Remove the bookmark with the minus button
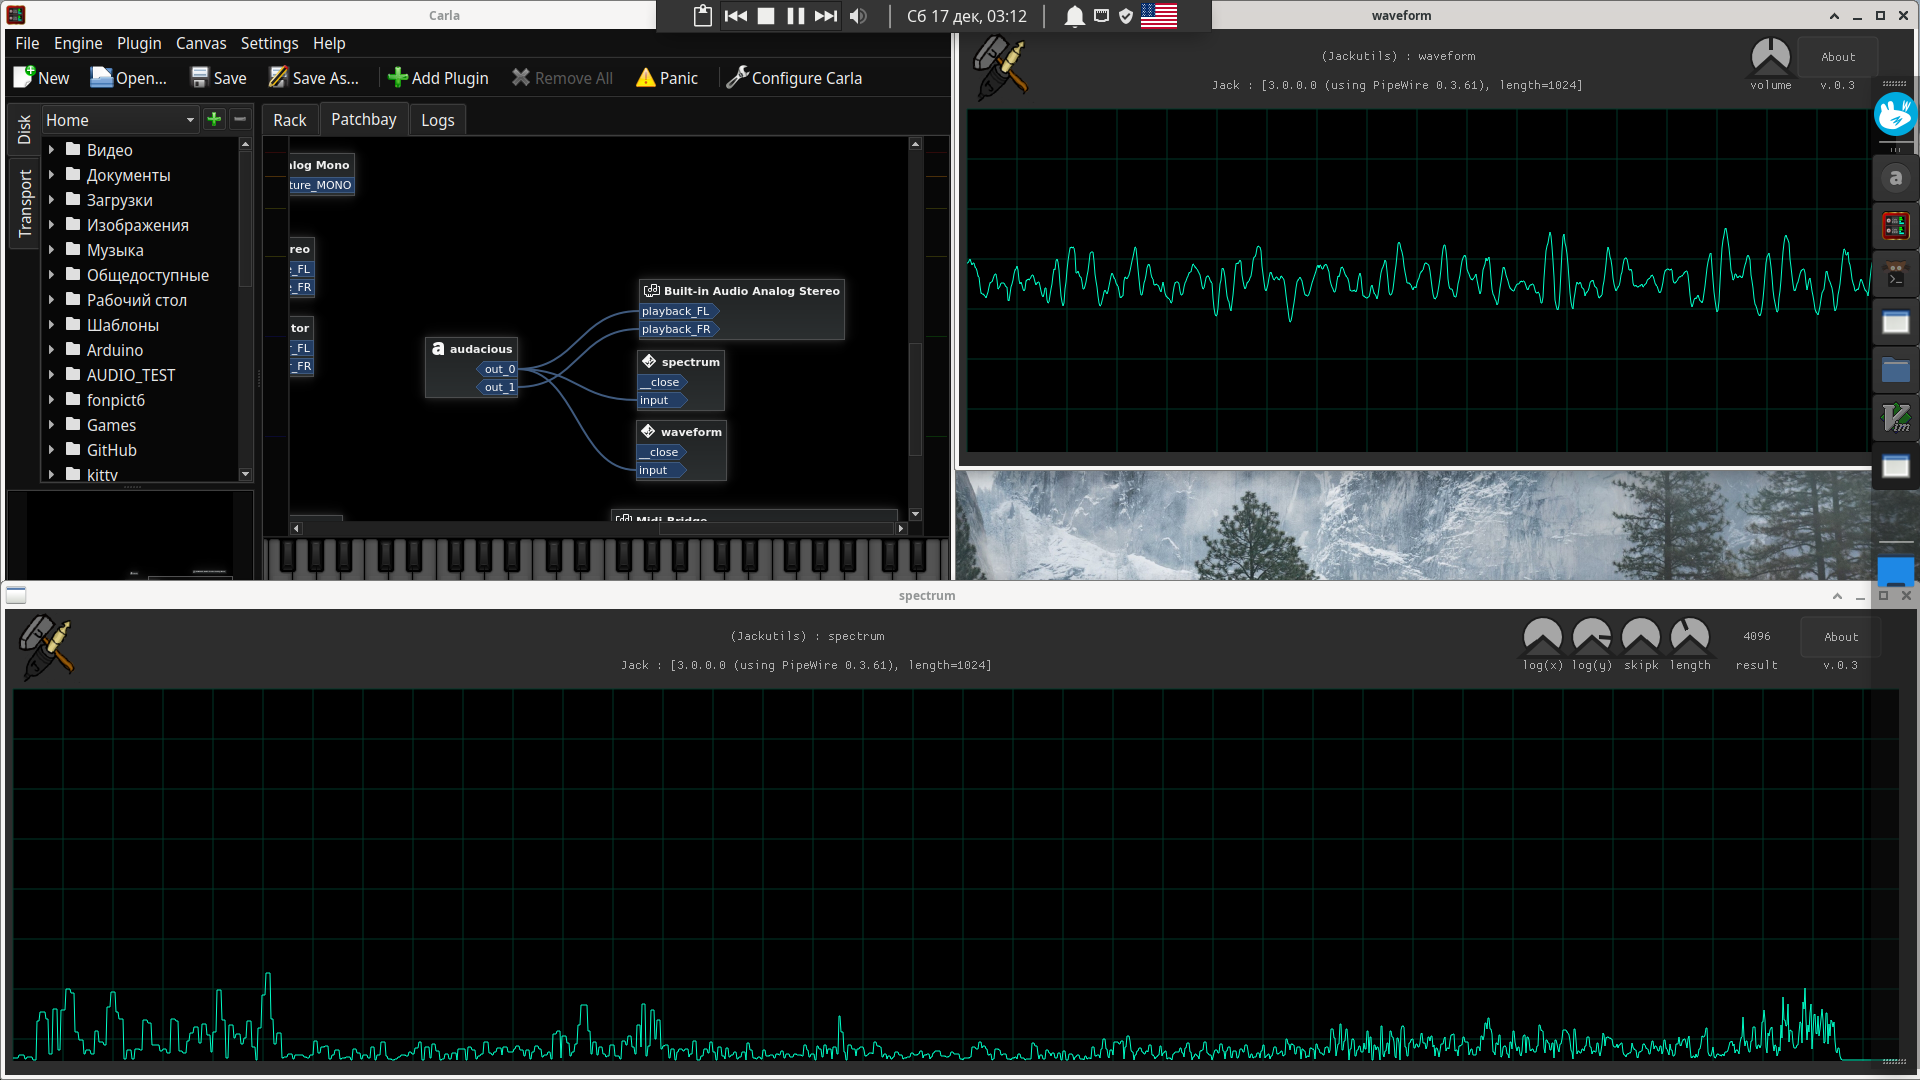The height and width of the screenshot is (1080, 1920). [x=240, y=119]
